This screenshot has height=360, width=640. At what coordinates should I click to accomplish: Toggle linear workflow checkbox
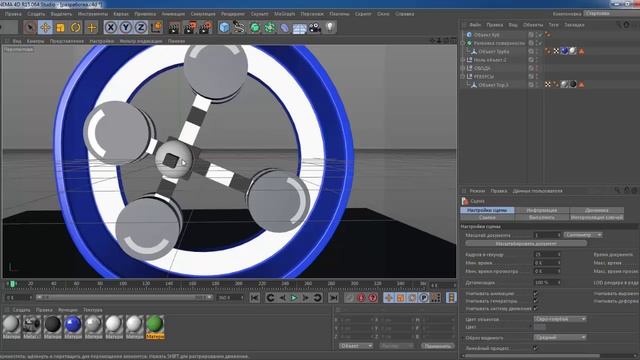[536, 348]
